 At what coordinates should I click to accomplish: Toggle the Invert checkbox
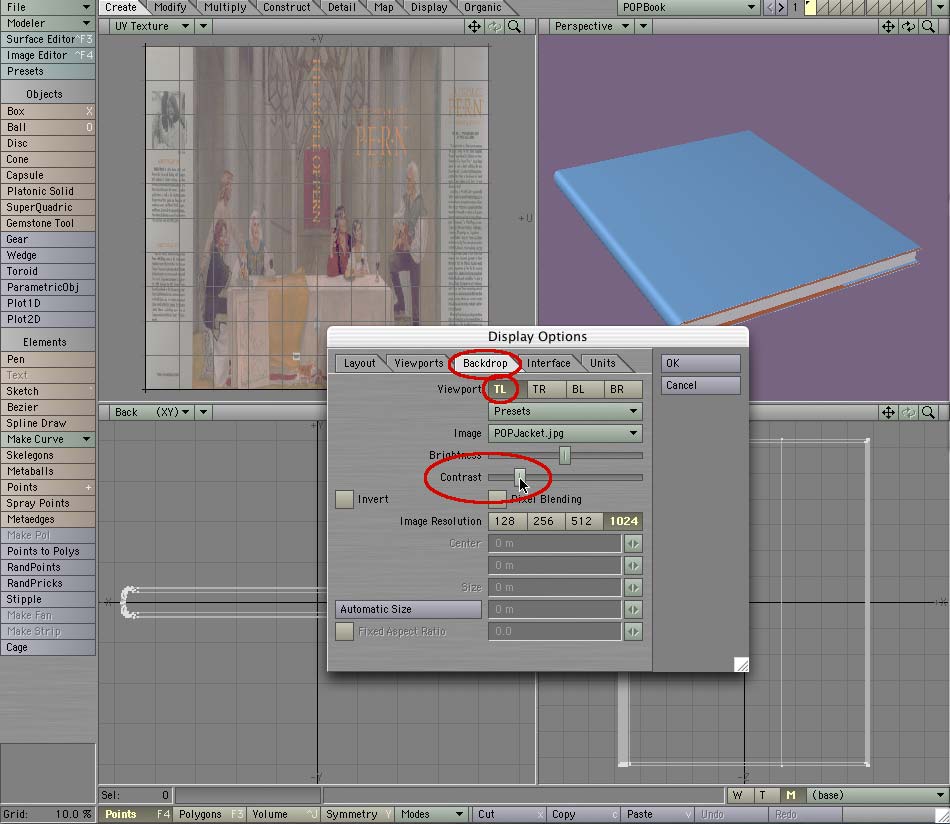pos(344,499)
